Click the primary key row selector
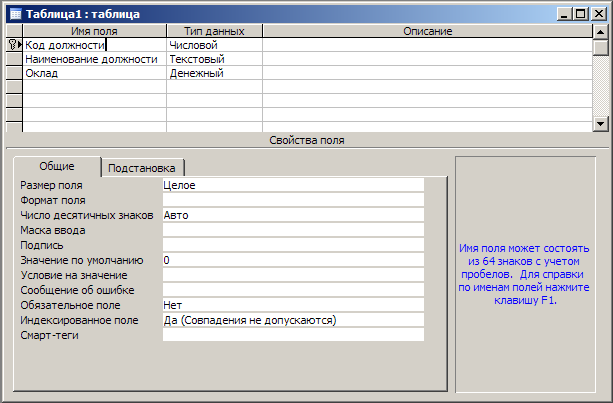 [x=14, y=45]
